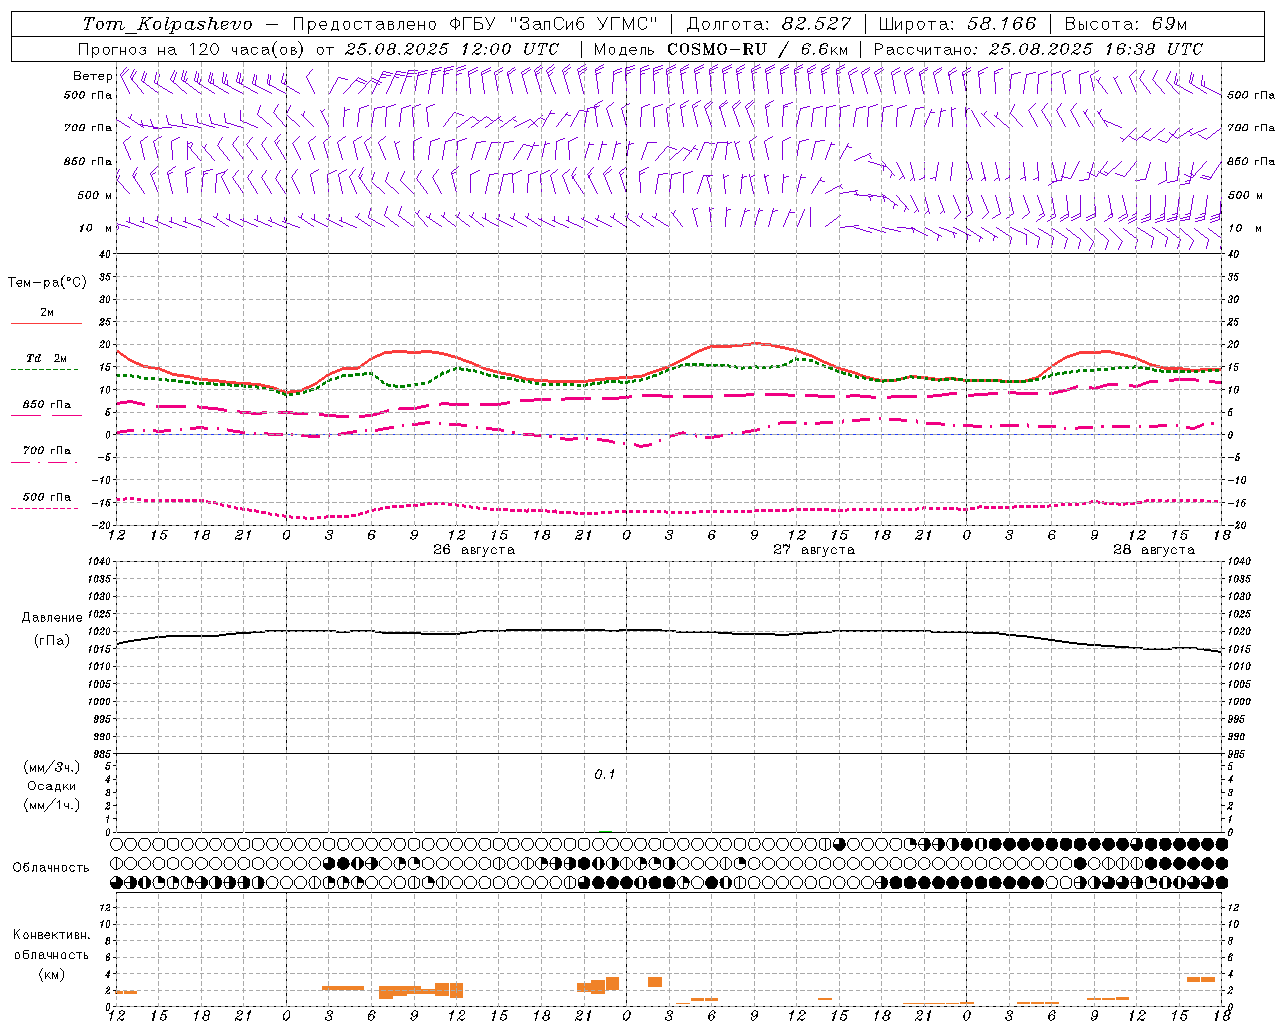The width and height of the screenshot is (1280, 1024).
Task: Click the longitude value Долгота: 82.527
Action: coord(769,24)
